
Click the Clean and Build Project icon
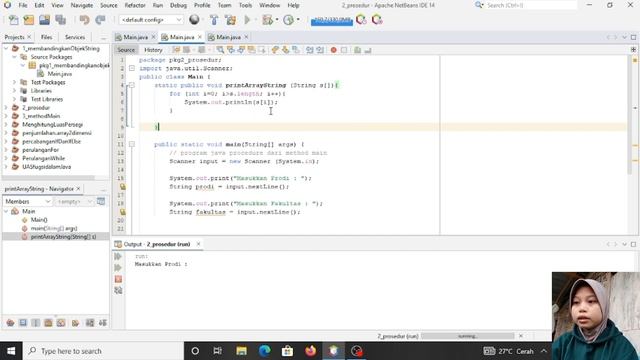click(x=230, y=20)
